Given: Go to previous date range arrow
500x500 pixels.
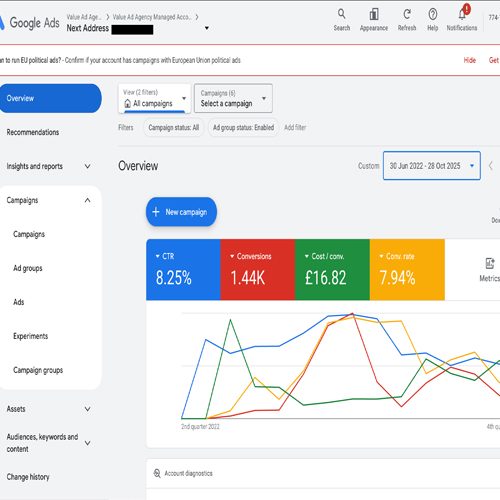Looking at the screenshot, I should 490,166.
